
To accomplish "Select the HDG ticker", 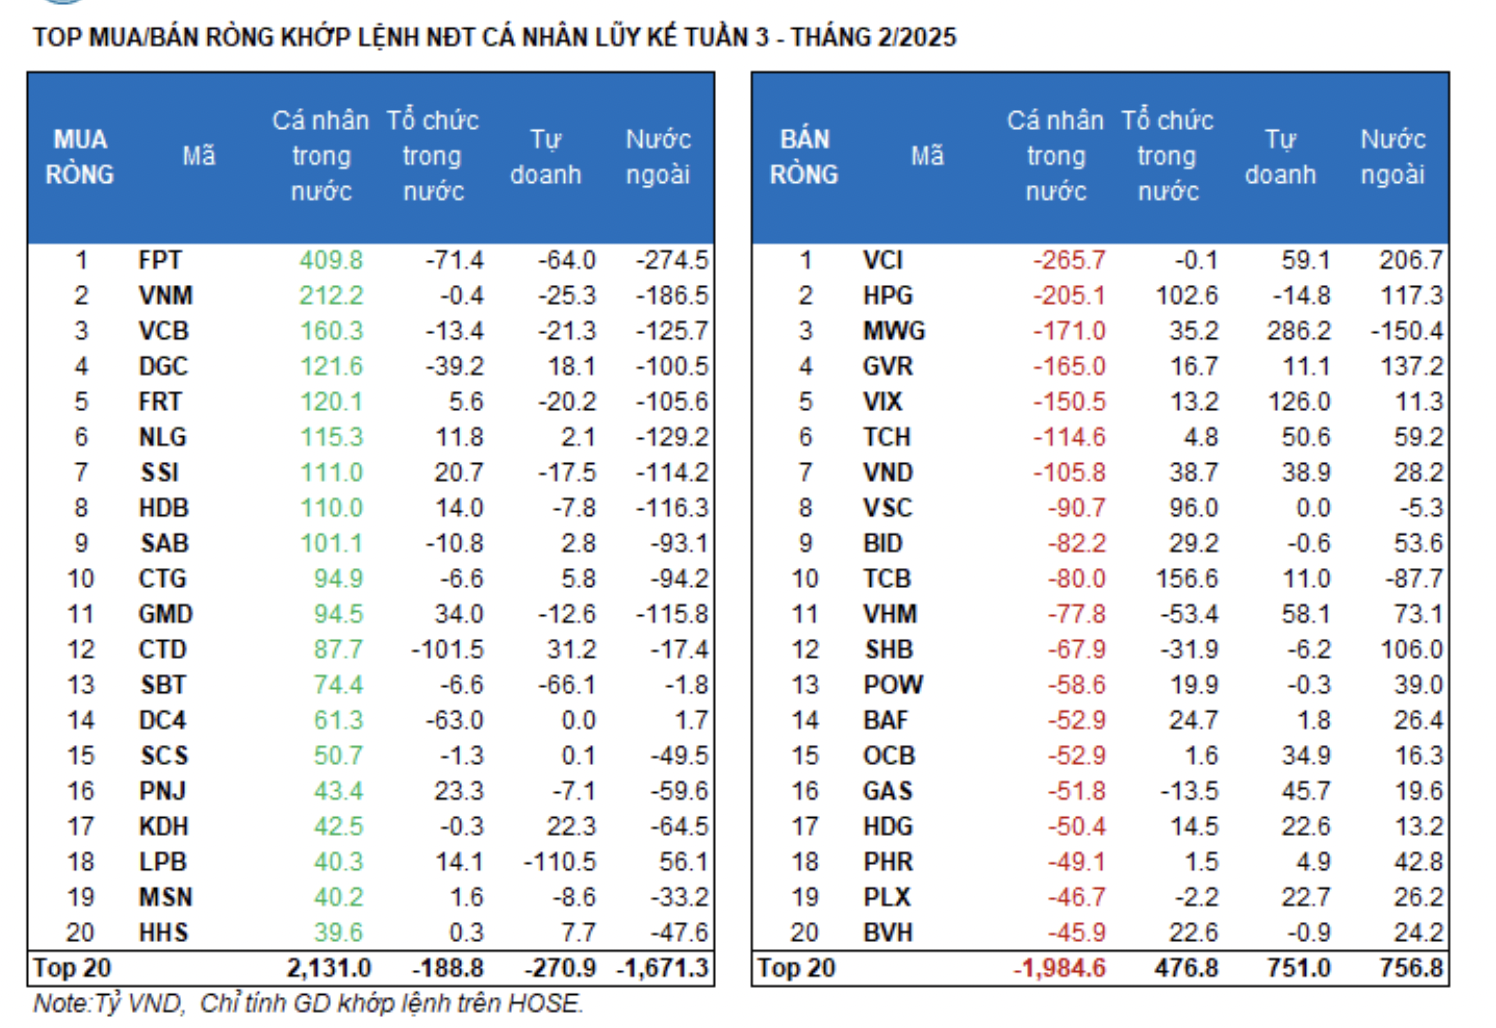I will pyautogui.click(x=888, y=827).
